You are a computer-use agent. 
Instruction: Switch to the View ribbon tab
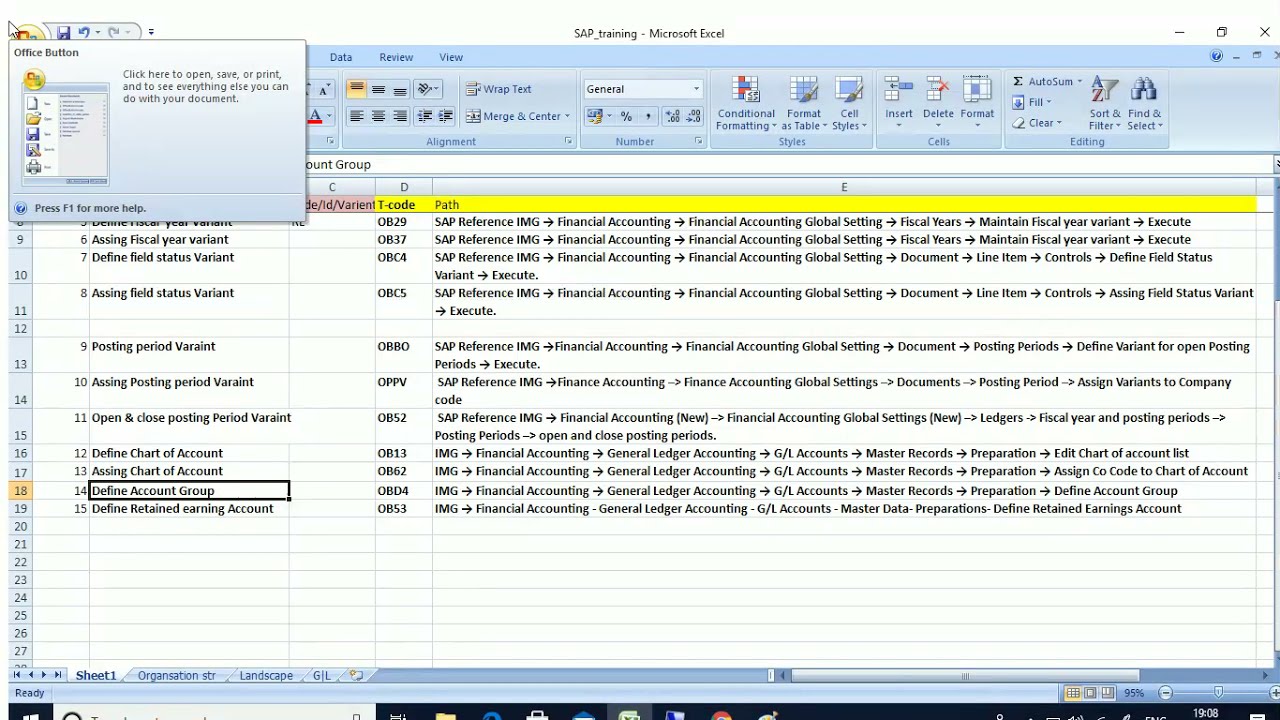451,57
